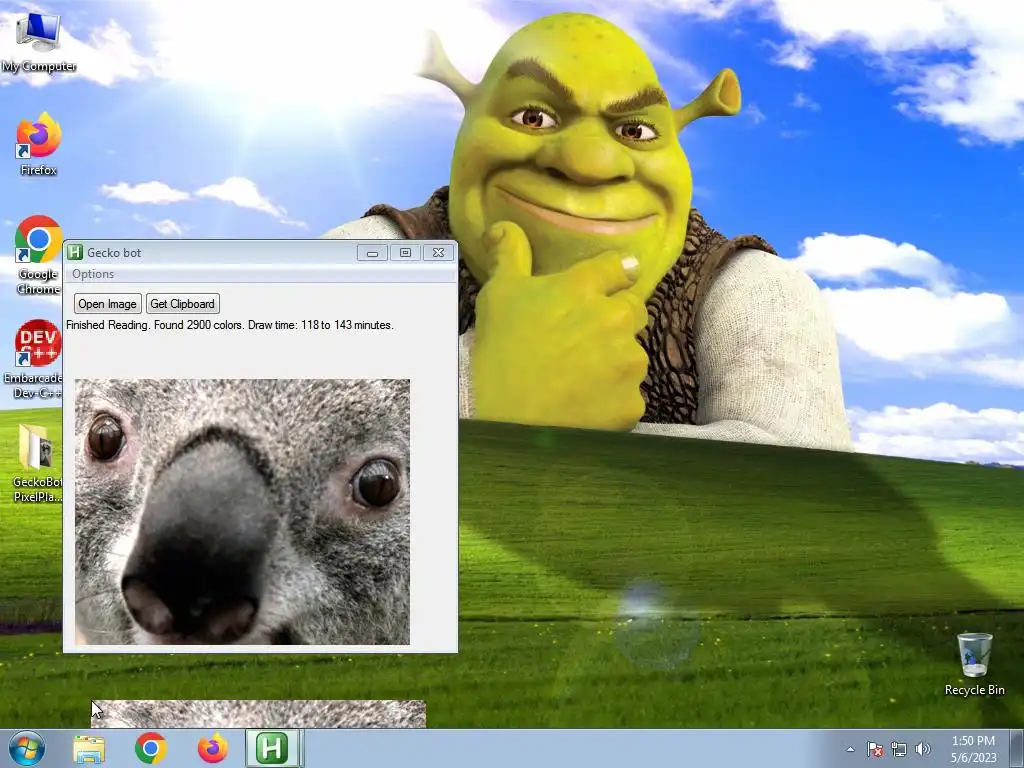Click the Get Clipboard button
The height and width of the screenshot is (768, 1024).
click(182, 304)
